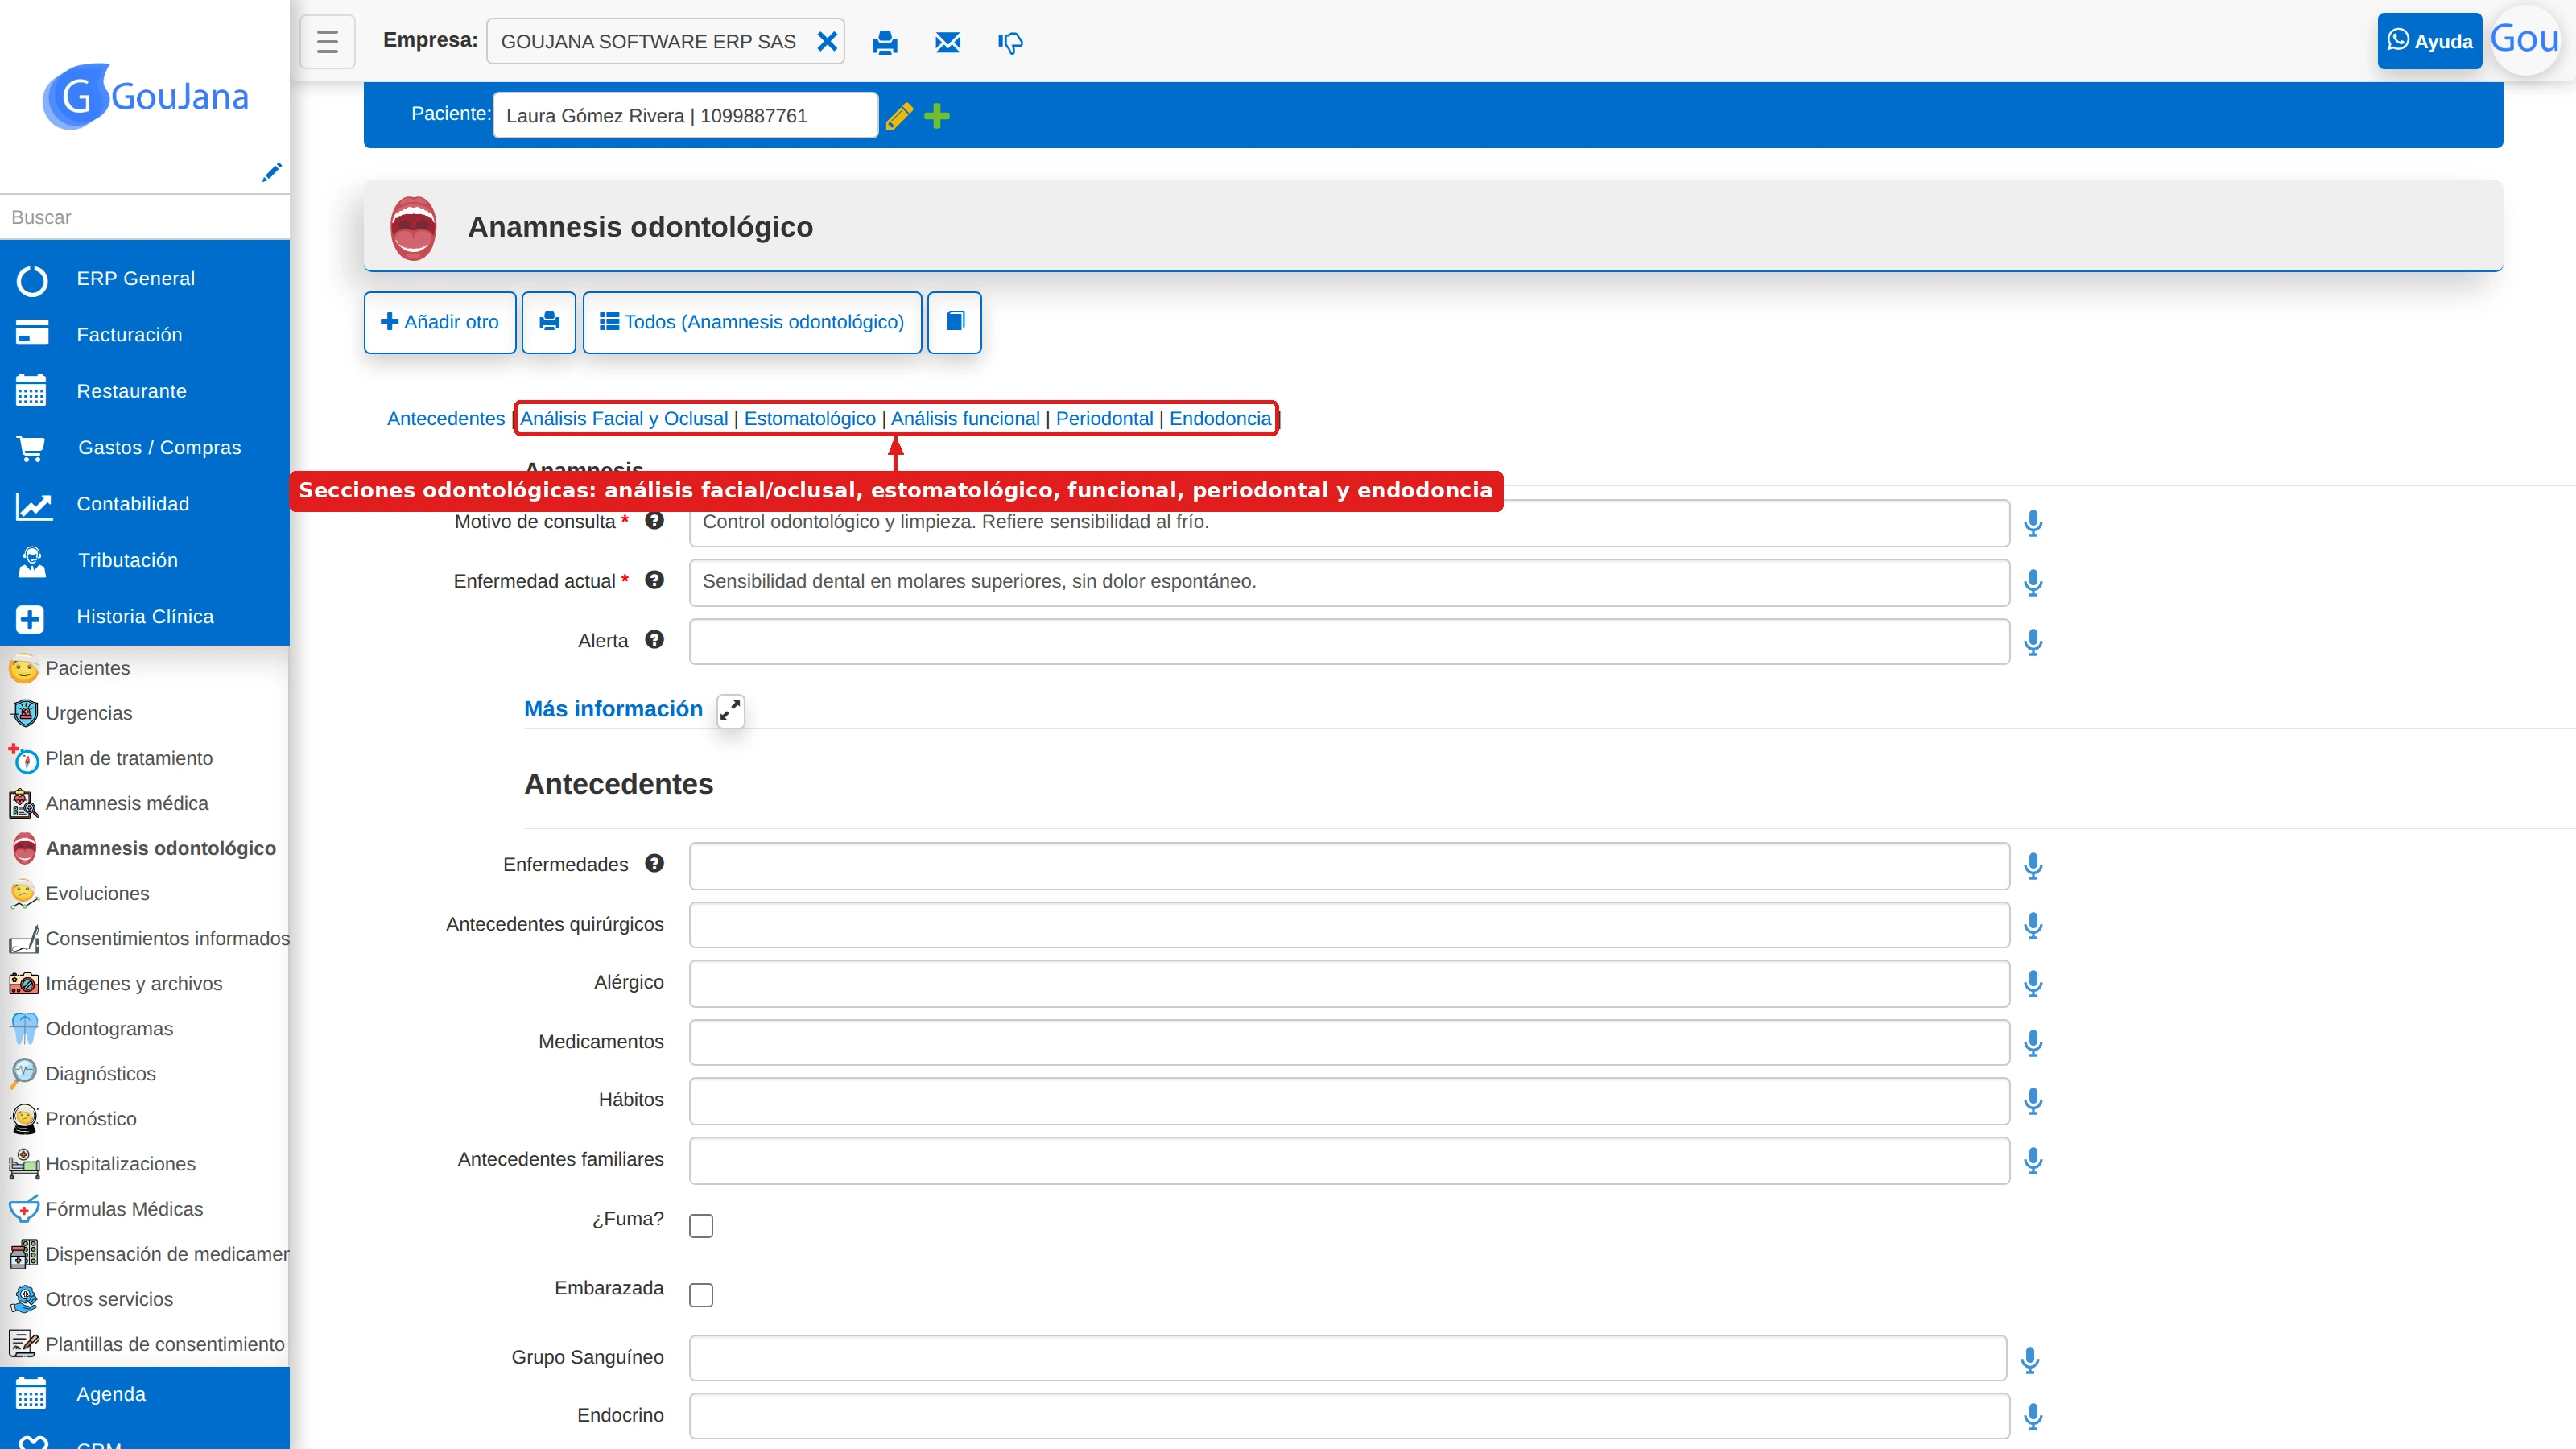
Task: Click the printer icon in top bar
Action: tap(885, 42)
